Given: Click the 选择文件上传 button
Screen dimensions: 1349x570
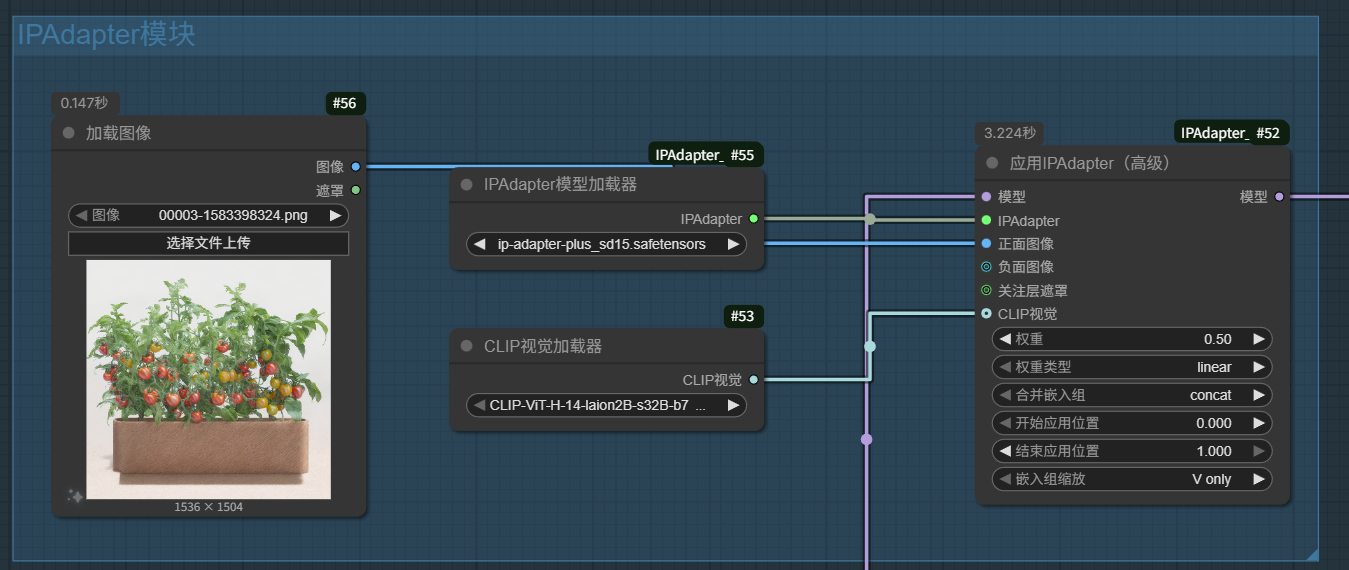Looking at the screenshot, I should (x=208, y=243).
